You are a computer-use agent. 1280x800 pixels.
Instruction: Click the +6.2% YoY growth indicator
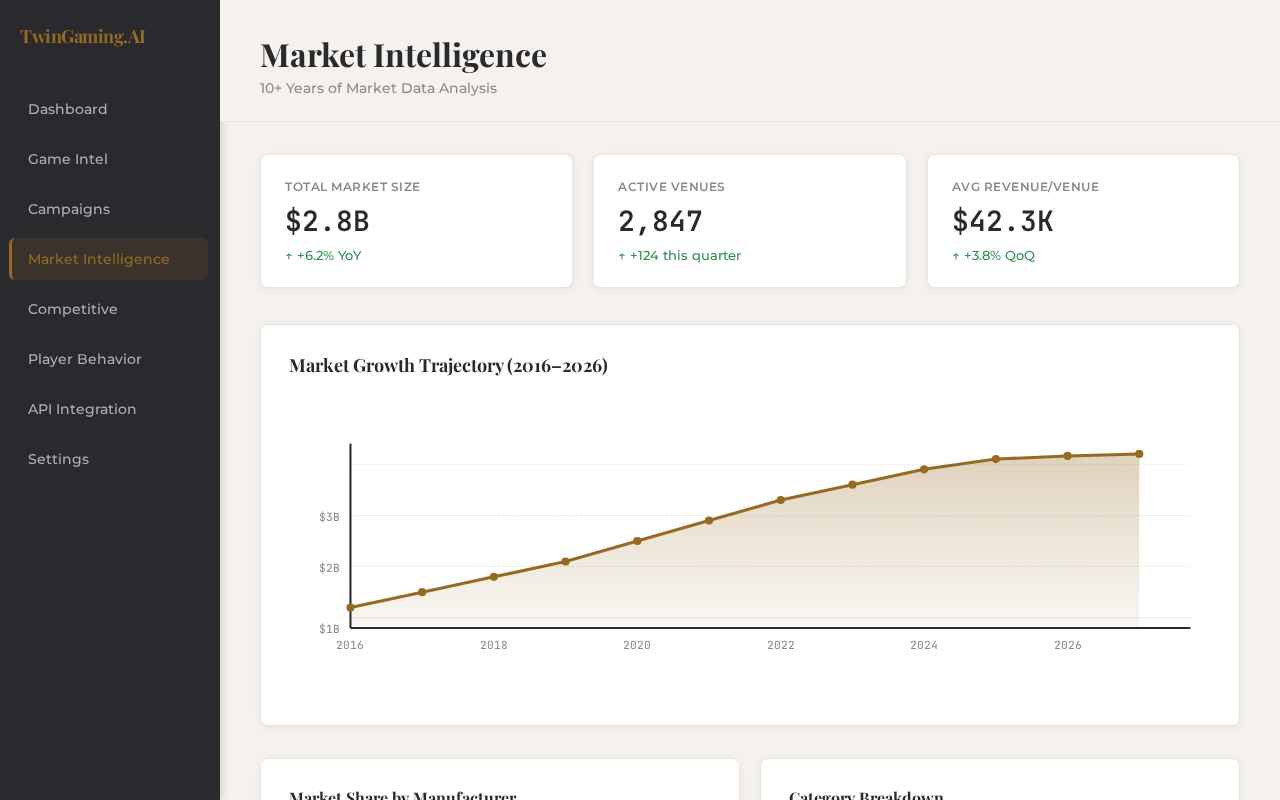(x=323, y=255)
